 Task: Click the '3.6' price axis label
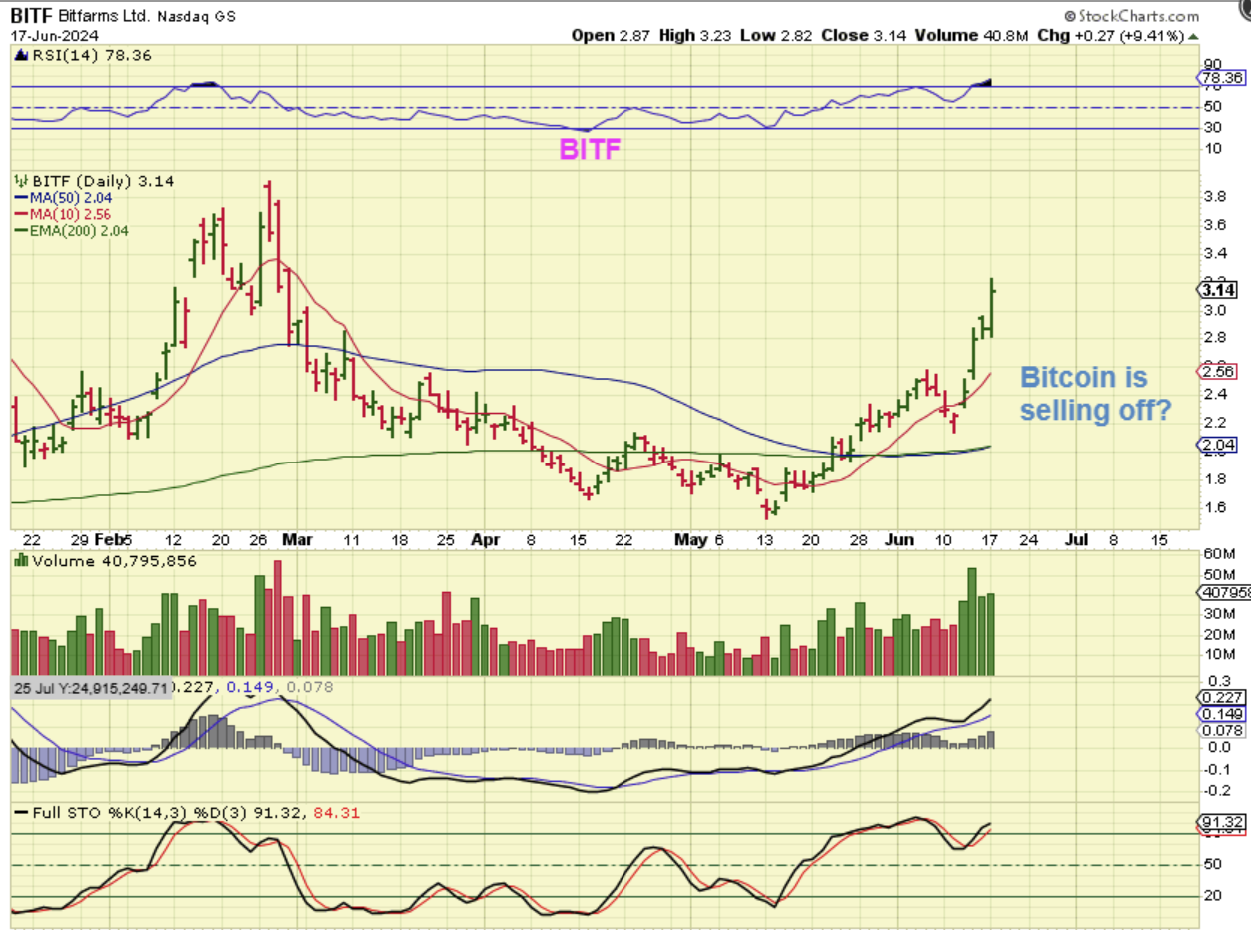pos(1213,225)
